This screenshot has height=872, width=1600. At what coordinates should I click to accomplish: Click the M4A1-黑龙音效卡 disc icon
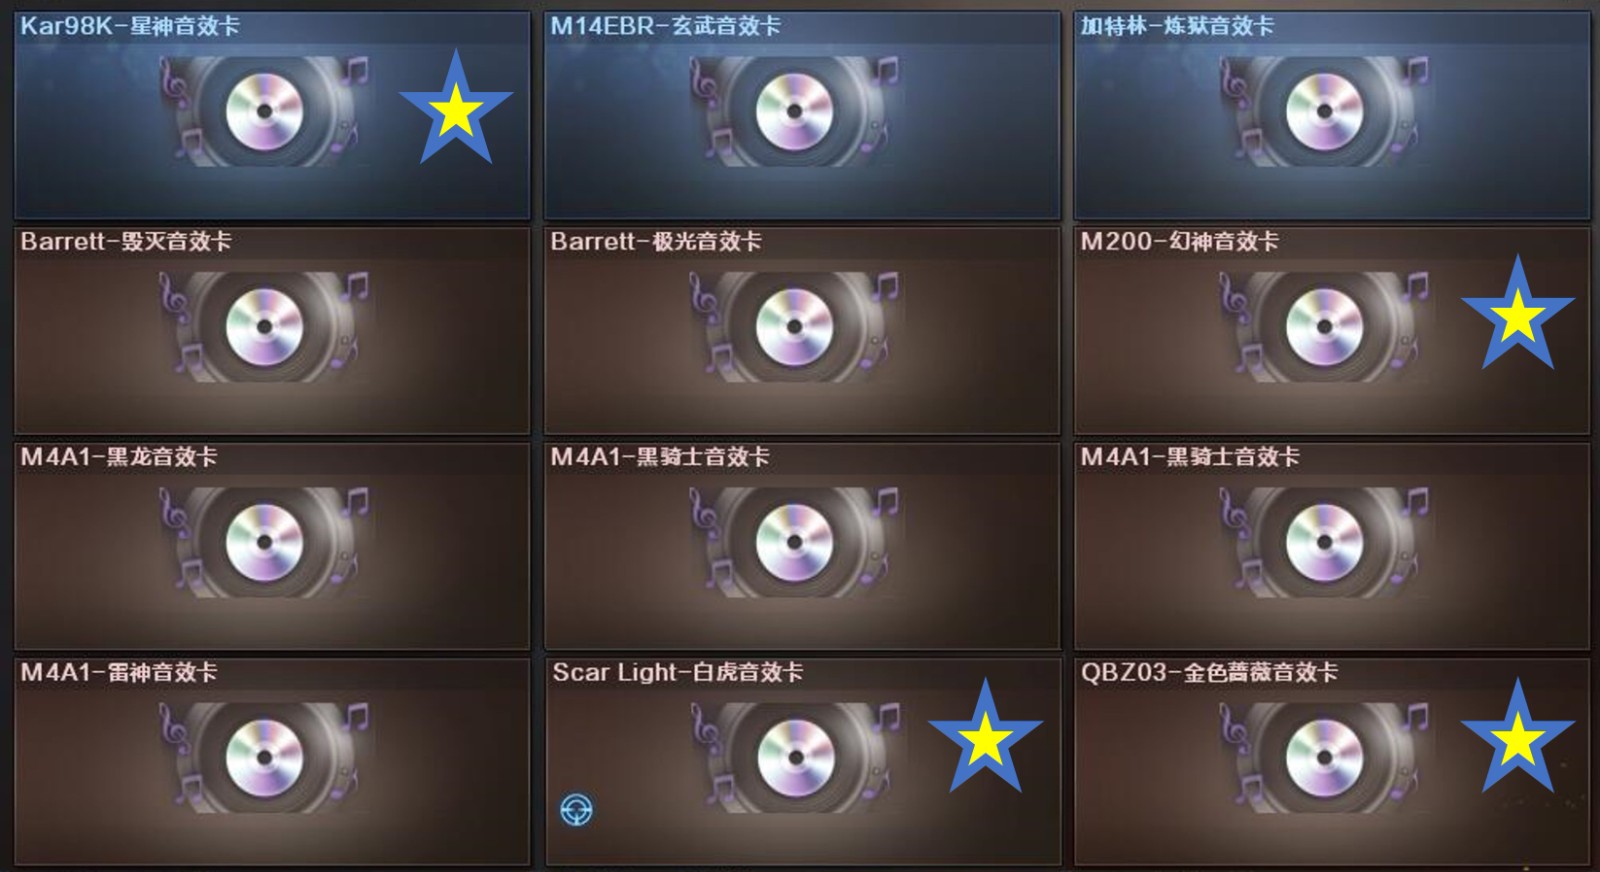[x=264, y=542]
